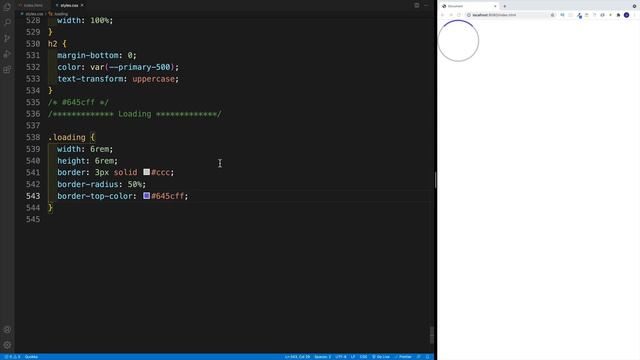Click Ln/Col cursor position in status bar
Image resolution: width=640 pixels, height=360 pixels.
(298, 357)
